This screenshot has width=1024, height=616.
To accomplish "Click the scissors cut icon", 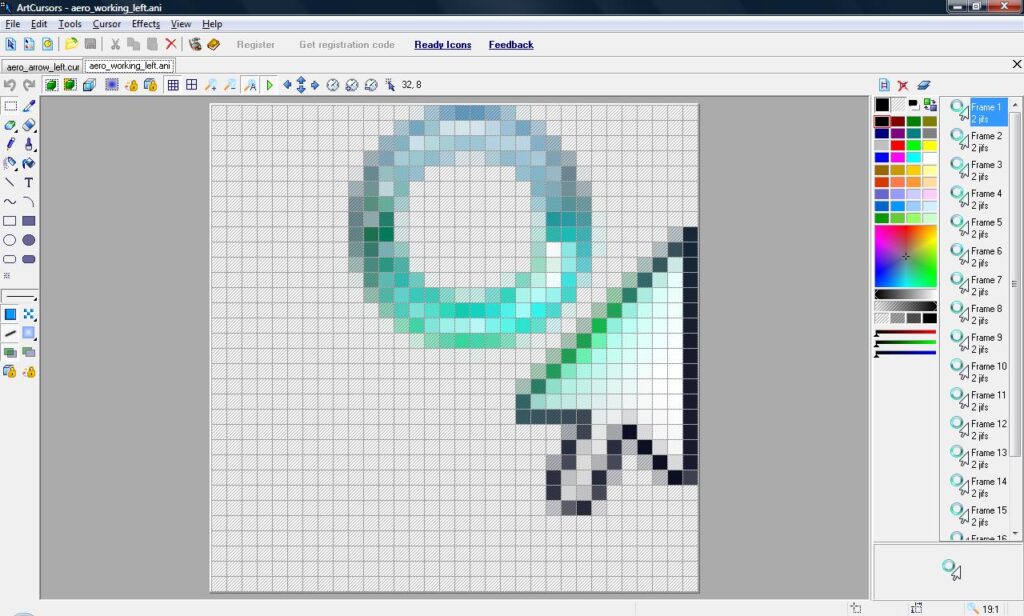I will tap(115, 44).
